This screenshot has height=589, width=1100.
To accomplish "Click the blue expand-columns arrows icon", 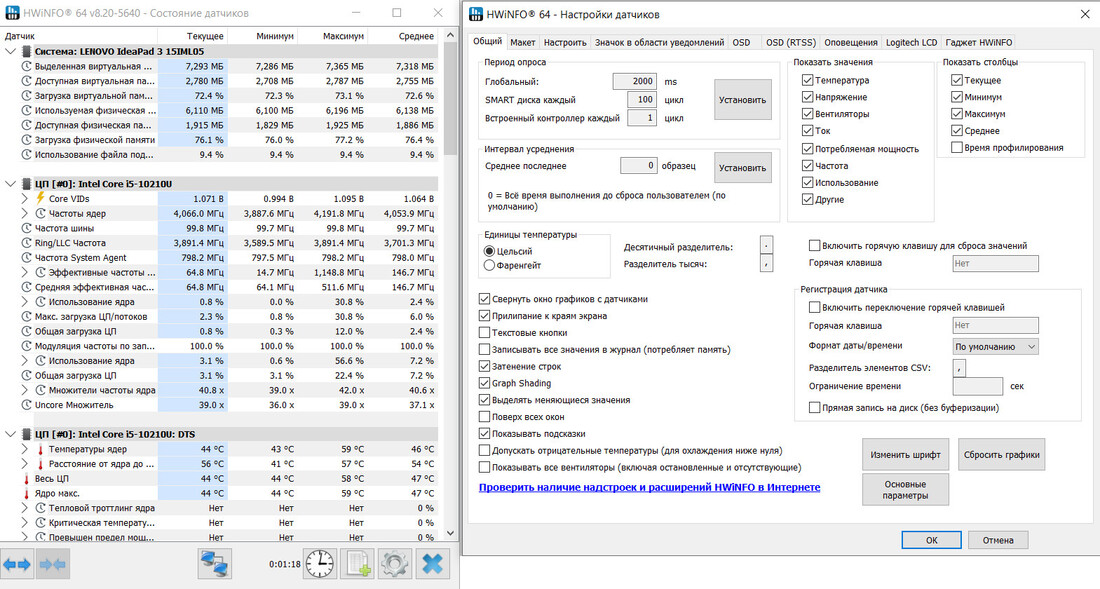I will coord(17,564).
